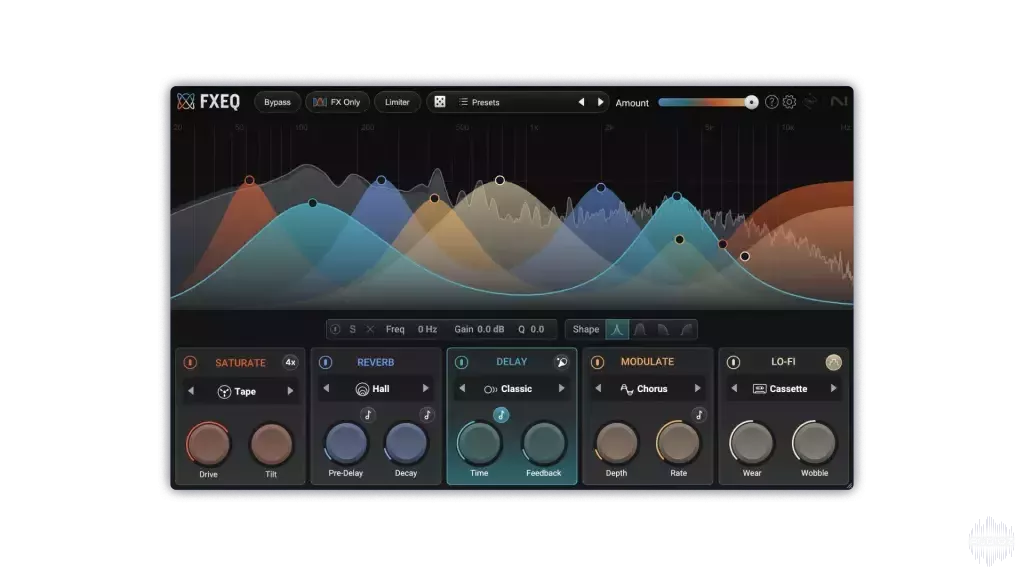Select next Modulate type after Chorus
This screenshot has height=576, width=1024.
(x=697, y=389)
